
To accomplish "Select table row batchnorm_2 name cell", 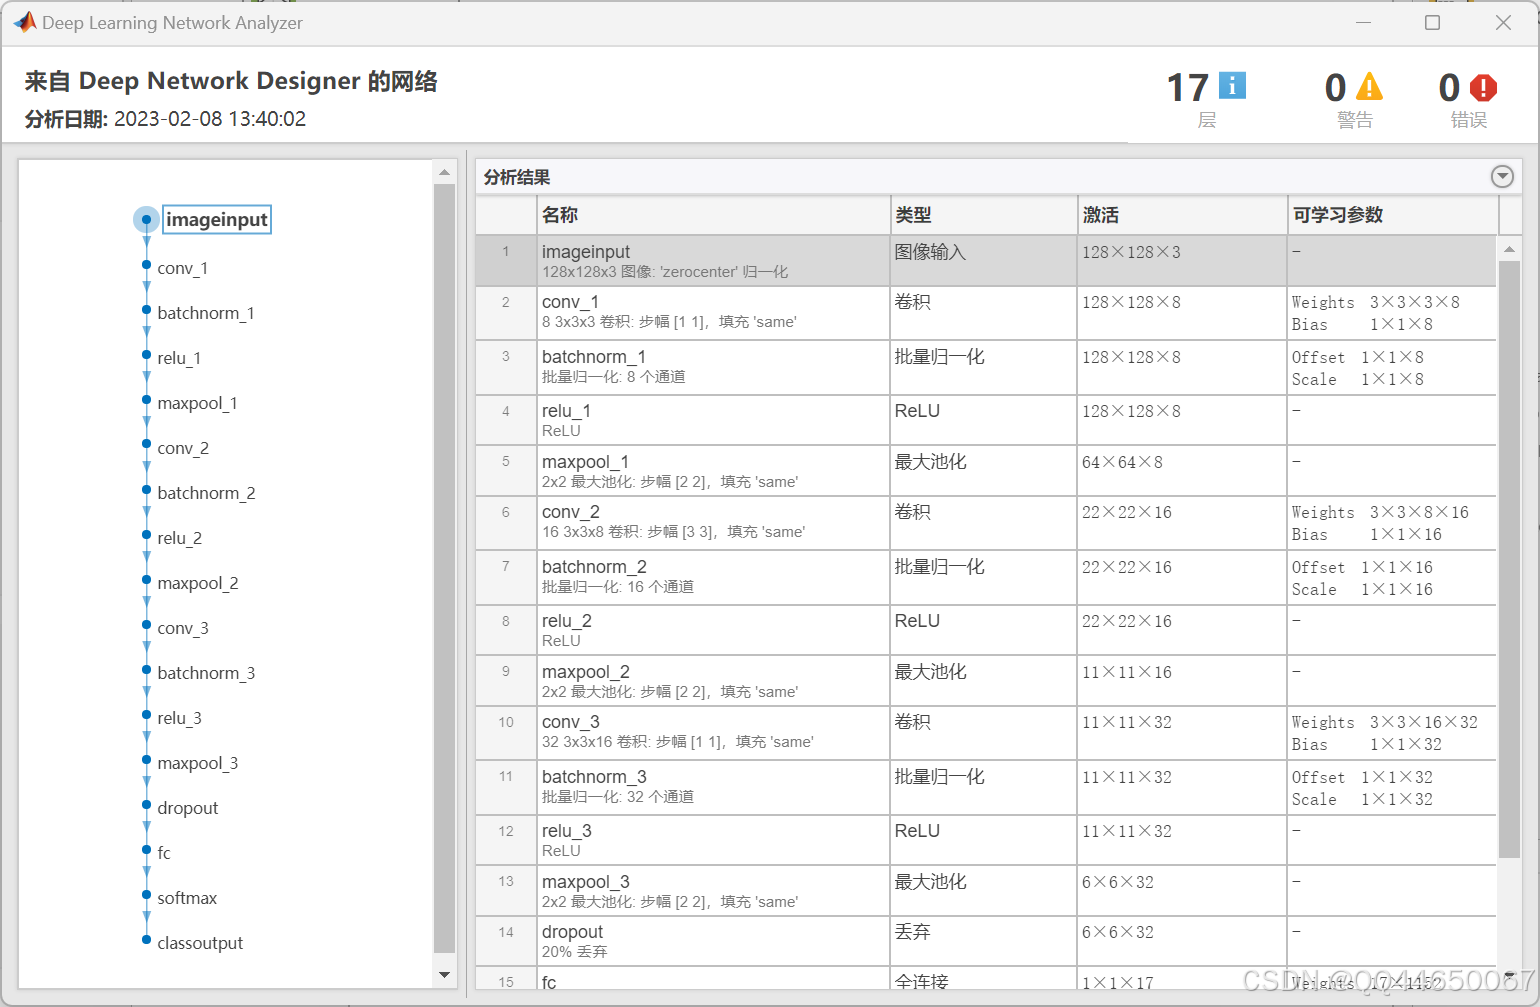I will point(713,577).
